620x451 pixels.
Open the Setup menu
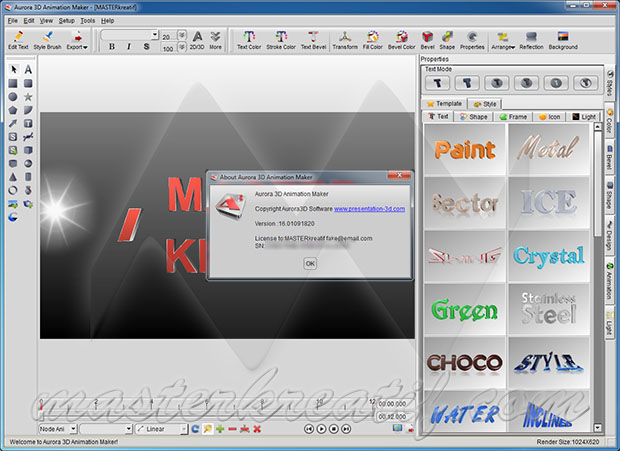(66, 21)
